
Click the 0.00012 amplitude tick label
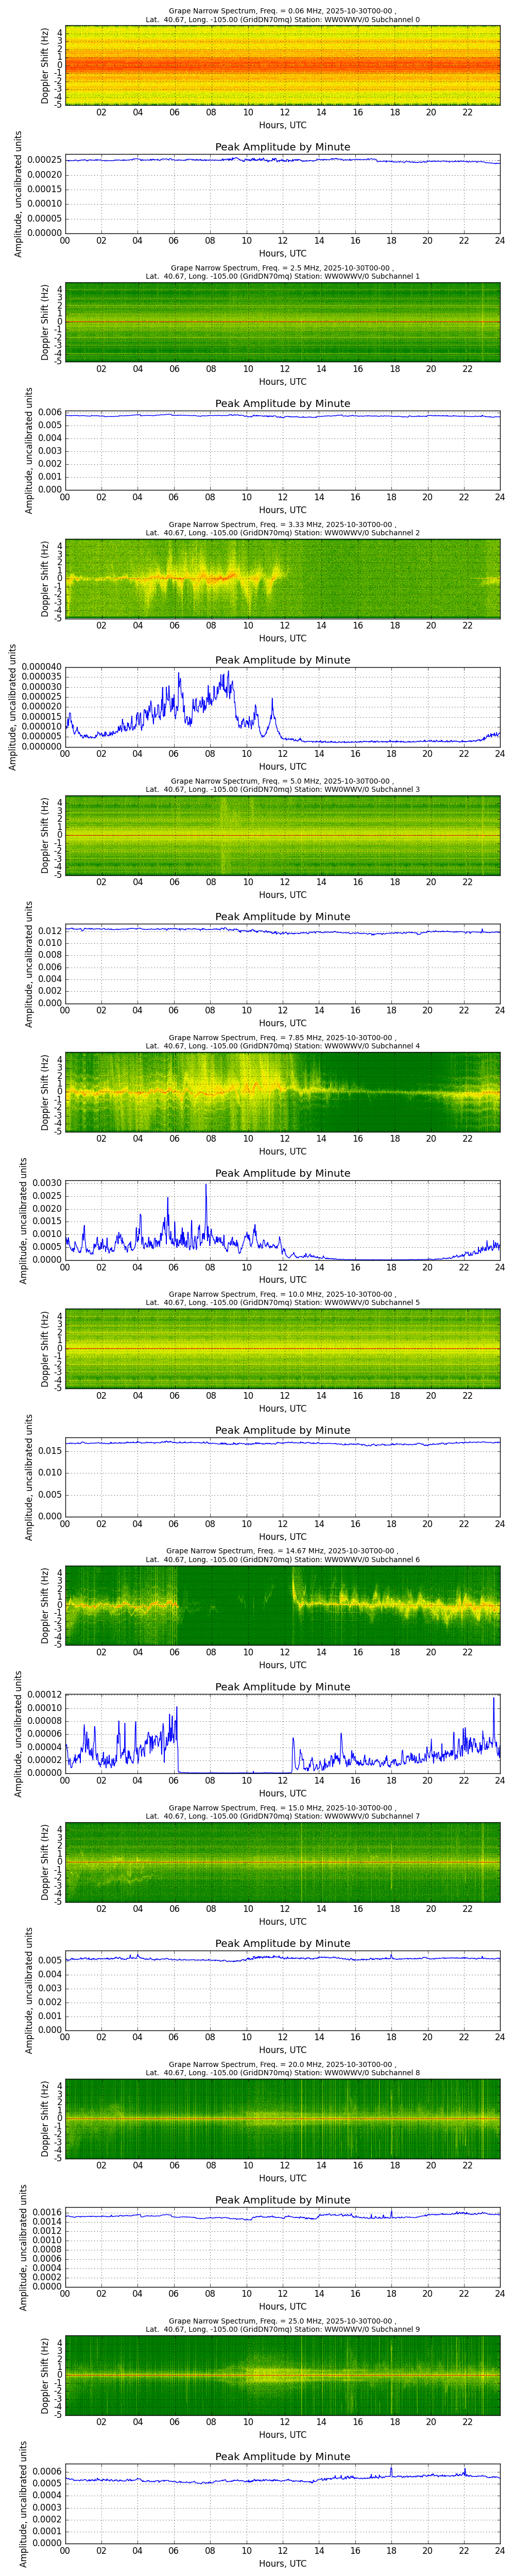(x=43, y=1696)
